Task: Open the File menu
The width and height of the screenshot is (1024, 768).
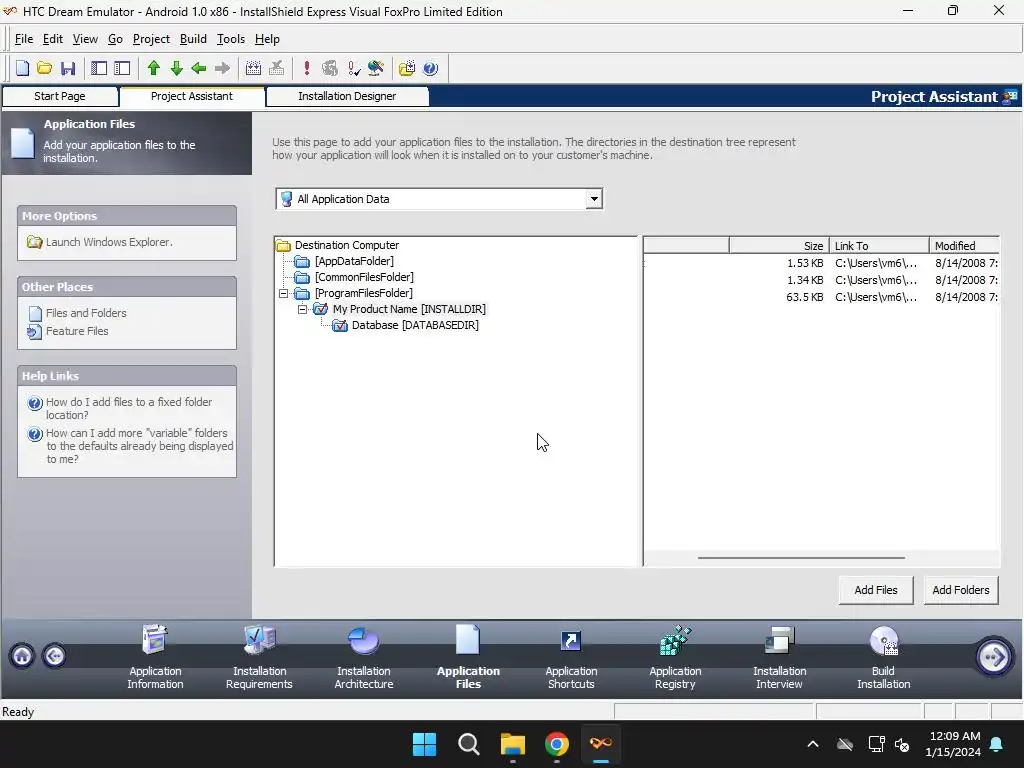Action: (x=24, y=39)
